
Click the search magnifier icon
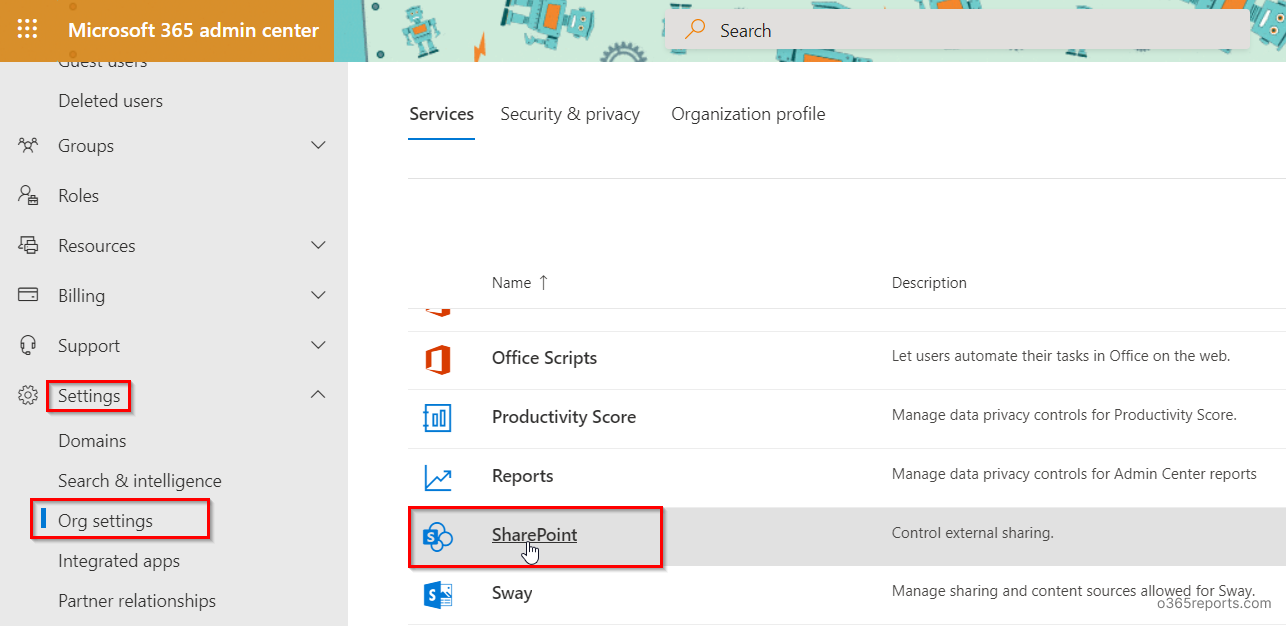(x=694, y=30)
